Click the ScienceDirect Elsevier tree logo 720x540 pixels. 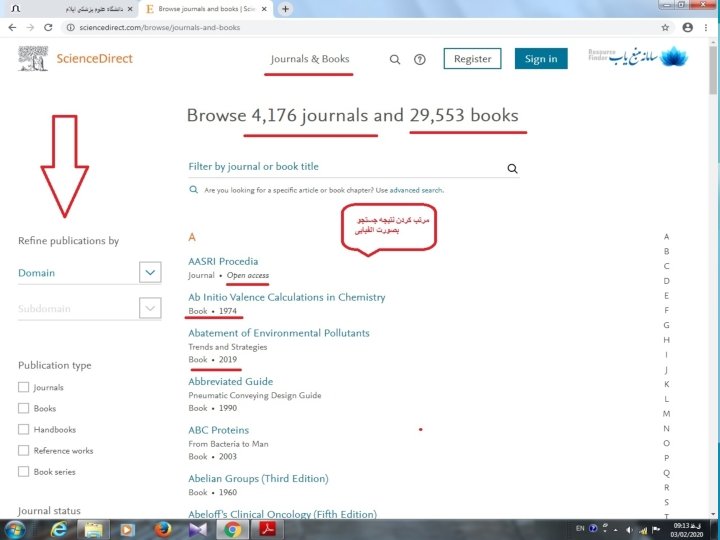(x=33, y=58)
